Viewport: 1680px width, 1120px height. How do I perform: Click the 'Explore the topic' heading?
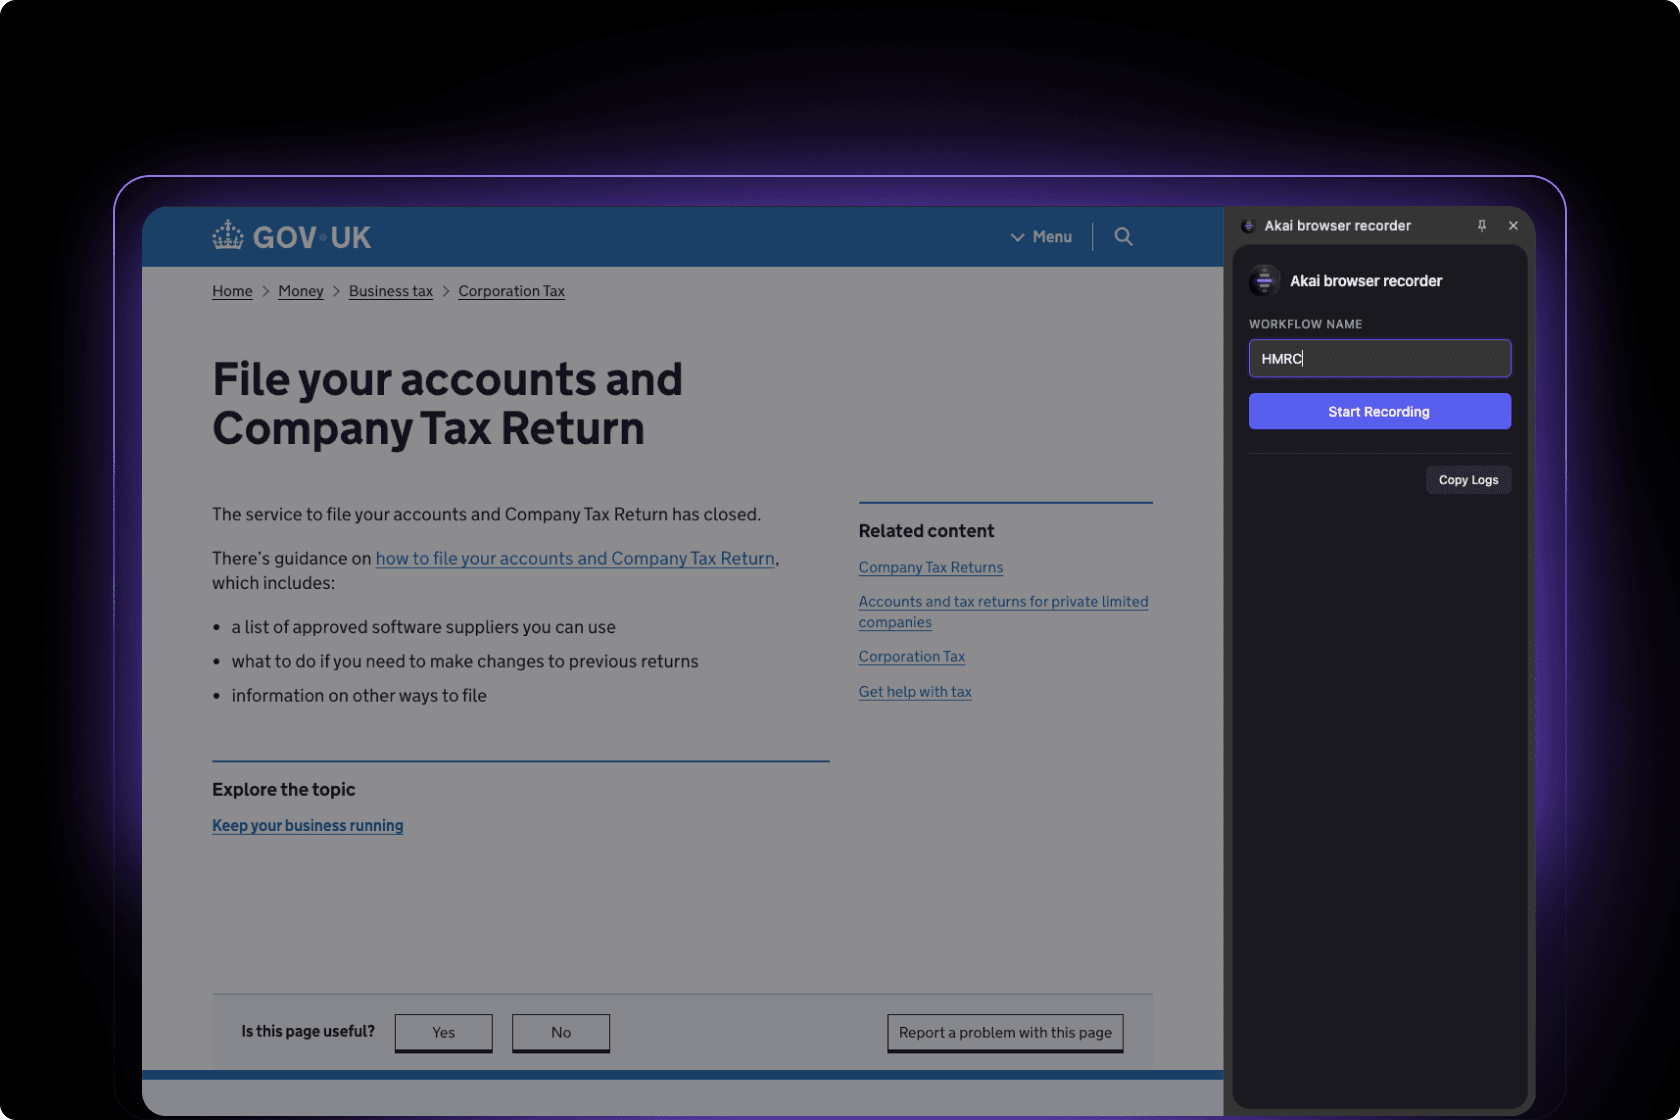pos(284,790)
